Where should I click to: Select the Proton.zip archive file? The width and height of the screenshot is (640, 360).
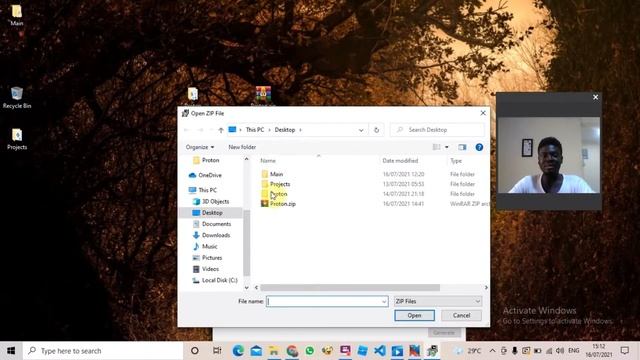point(282,204)
